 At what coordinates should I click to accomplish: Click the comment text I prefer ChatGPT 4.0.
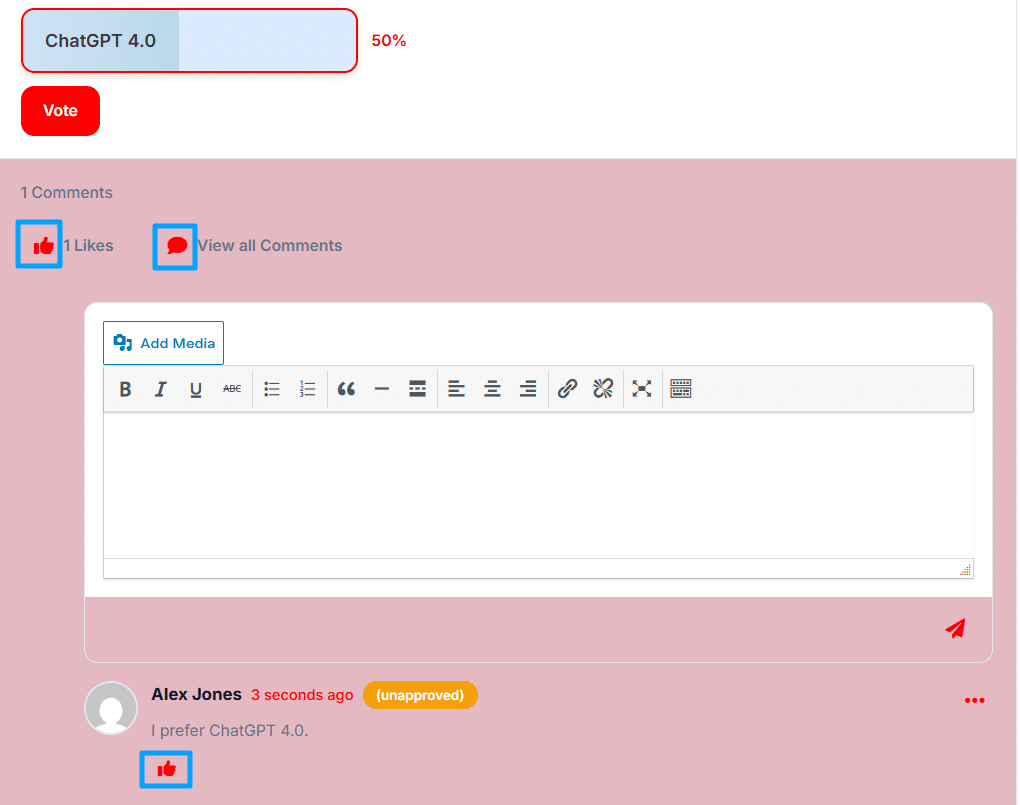tap(230, 731)
